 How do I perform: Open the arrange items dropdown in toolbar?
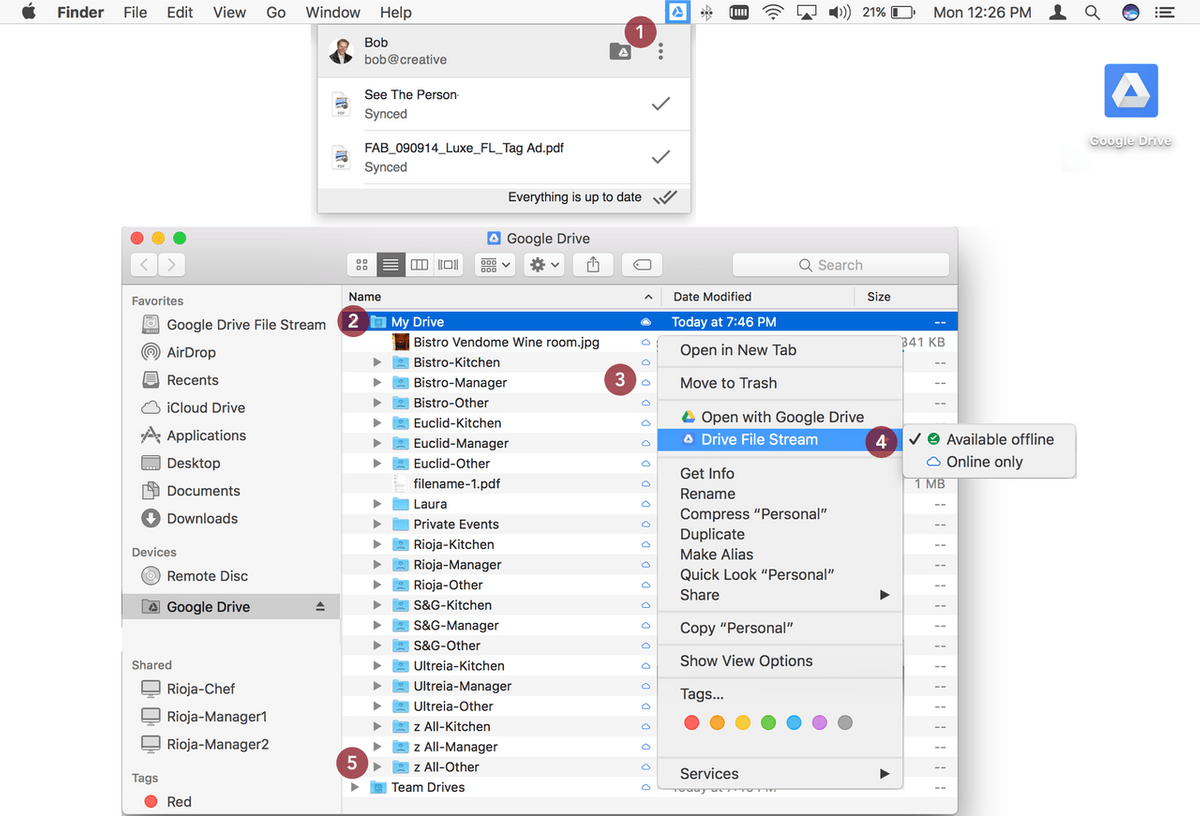point(495,265)
